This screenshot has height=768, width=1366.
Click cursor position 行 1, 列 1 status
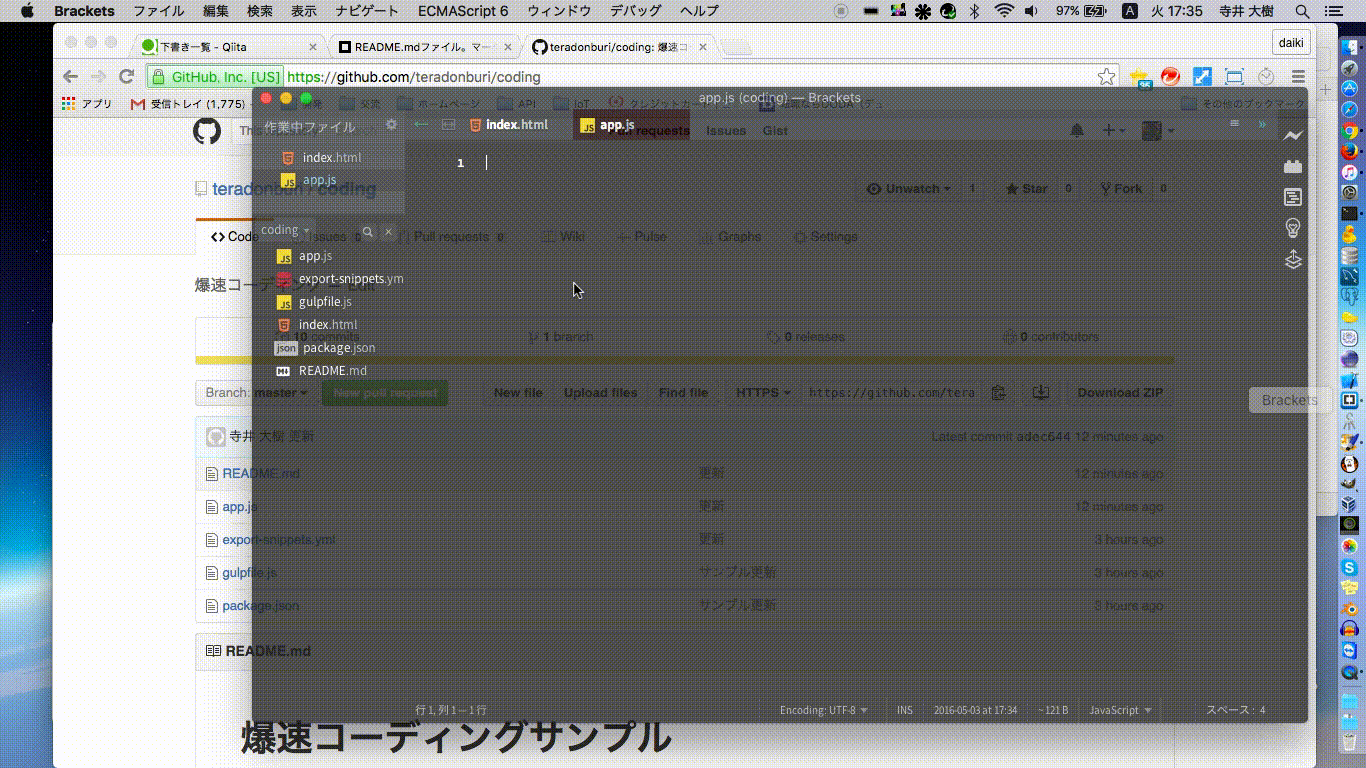451,710
